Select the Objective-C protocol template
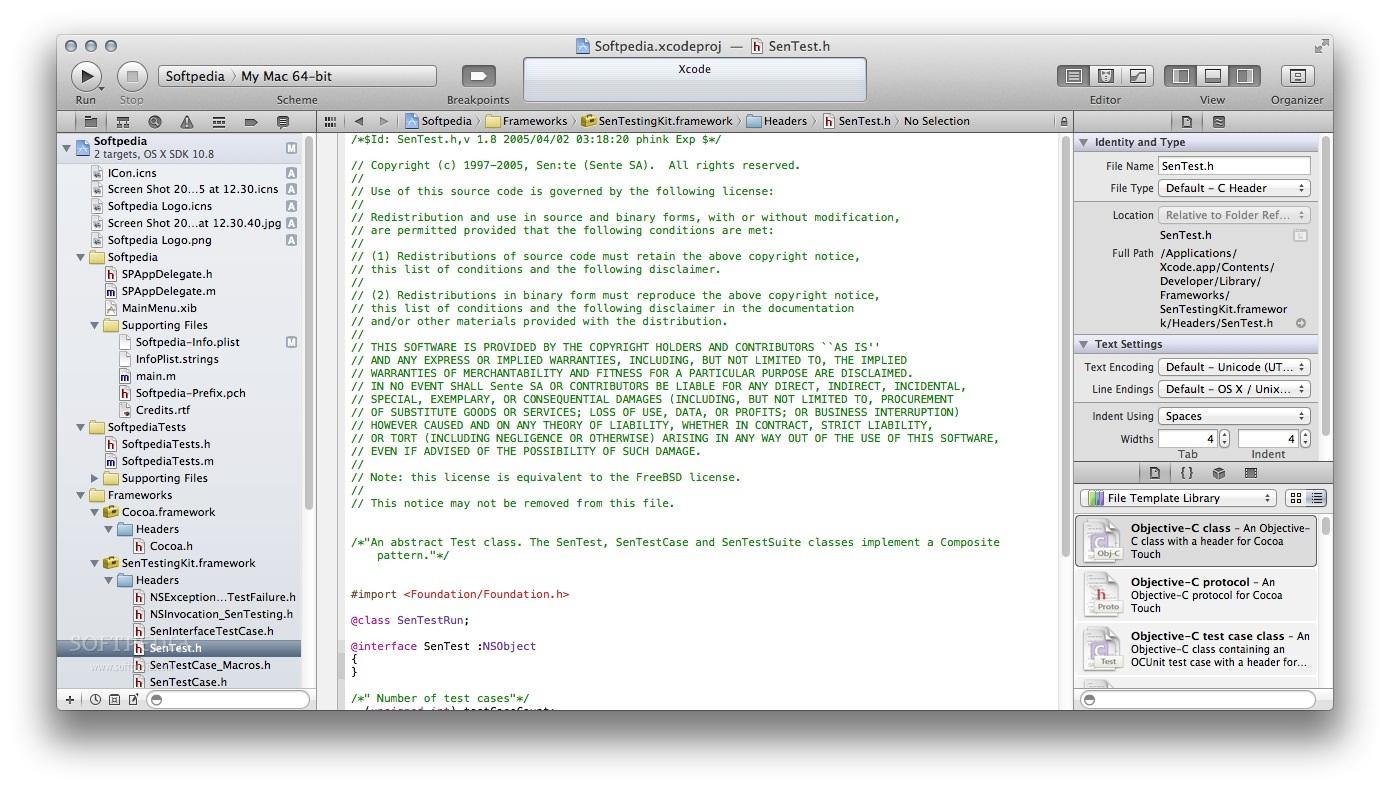Screen dimensions: 1390x789 (1196, 595)
